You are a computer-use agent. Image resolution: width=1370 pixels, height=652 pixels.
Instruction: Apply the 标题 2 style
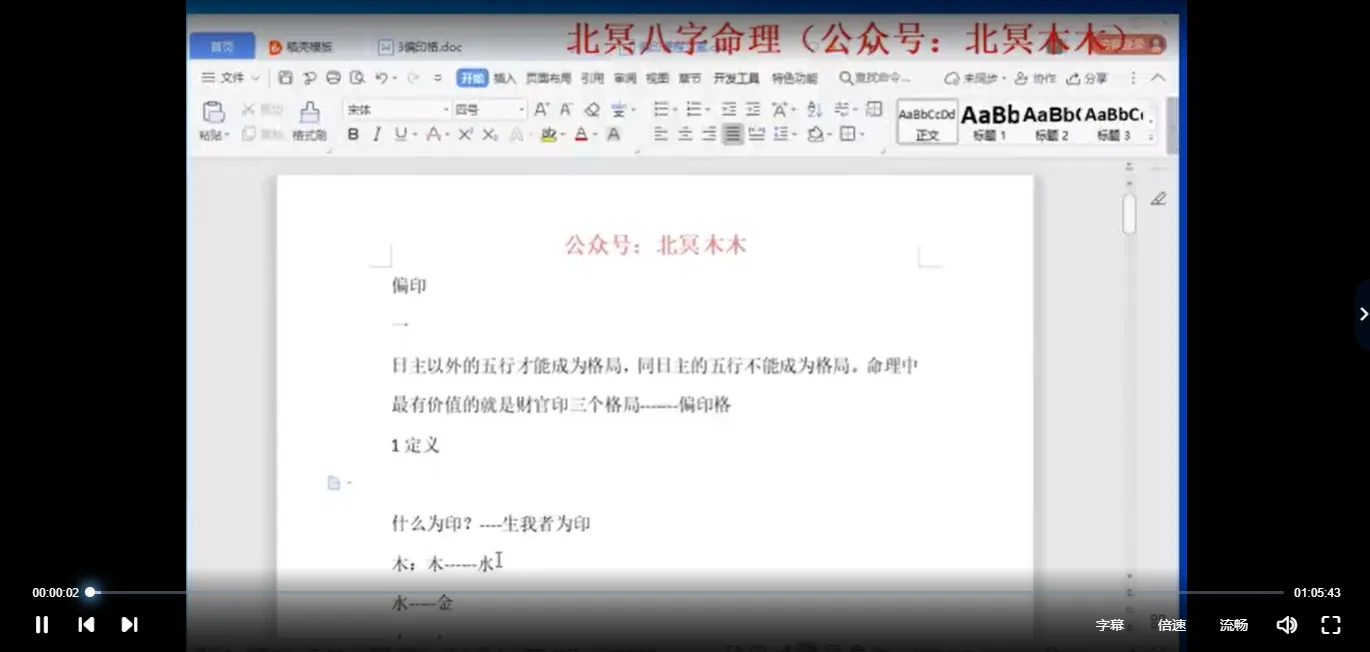pos(1052,121)
